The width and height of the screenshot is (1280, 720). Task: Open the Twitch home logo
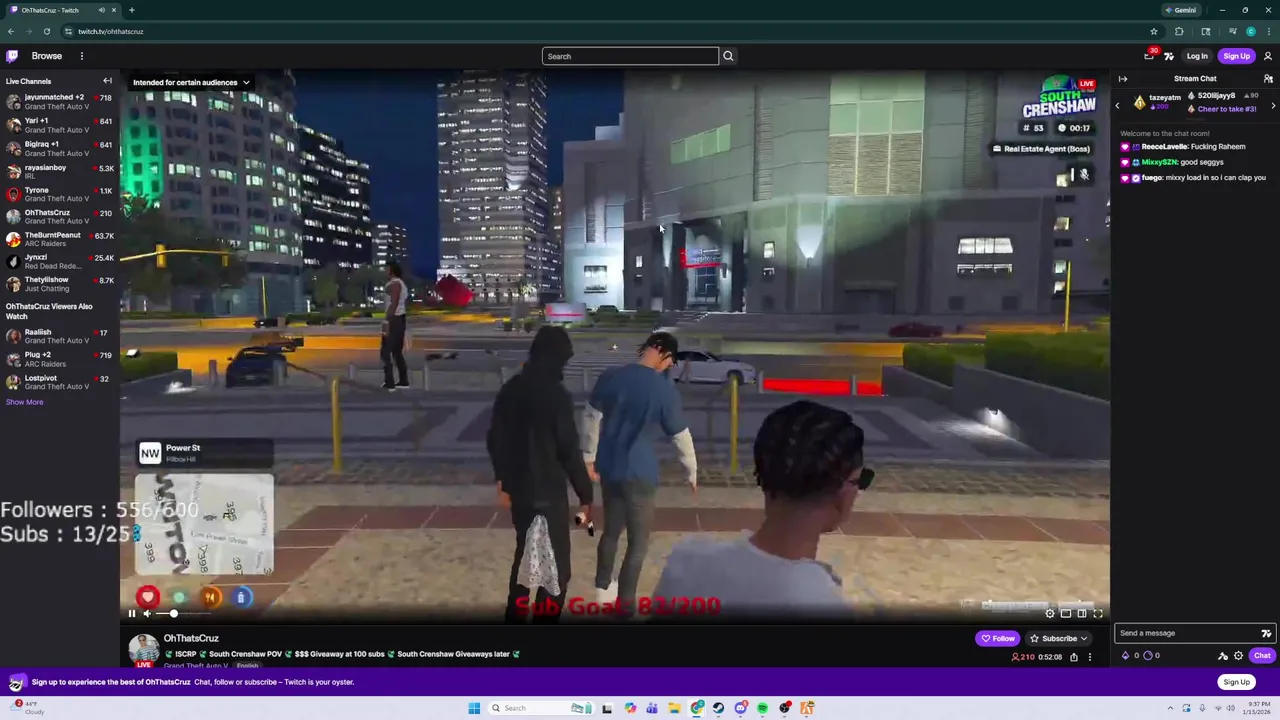pos(12,56)
